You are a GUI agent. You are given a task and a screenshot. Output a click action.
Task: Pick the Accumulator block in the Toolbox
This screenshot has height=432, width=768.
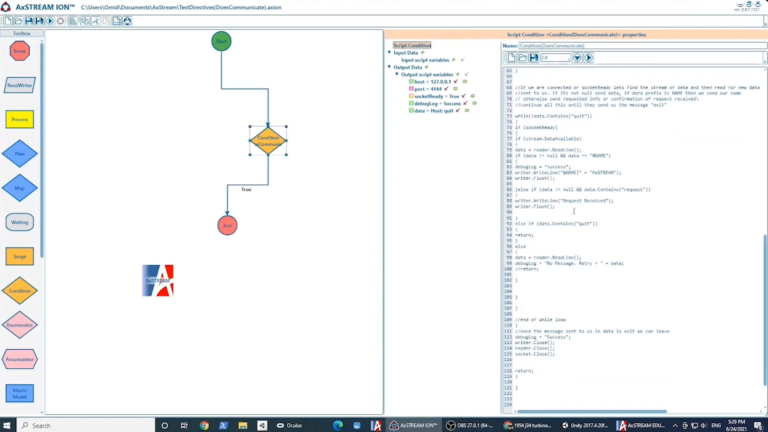(20, 360)
